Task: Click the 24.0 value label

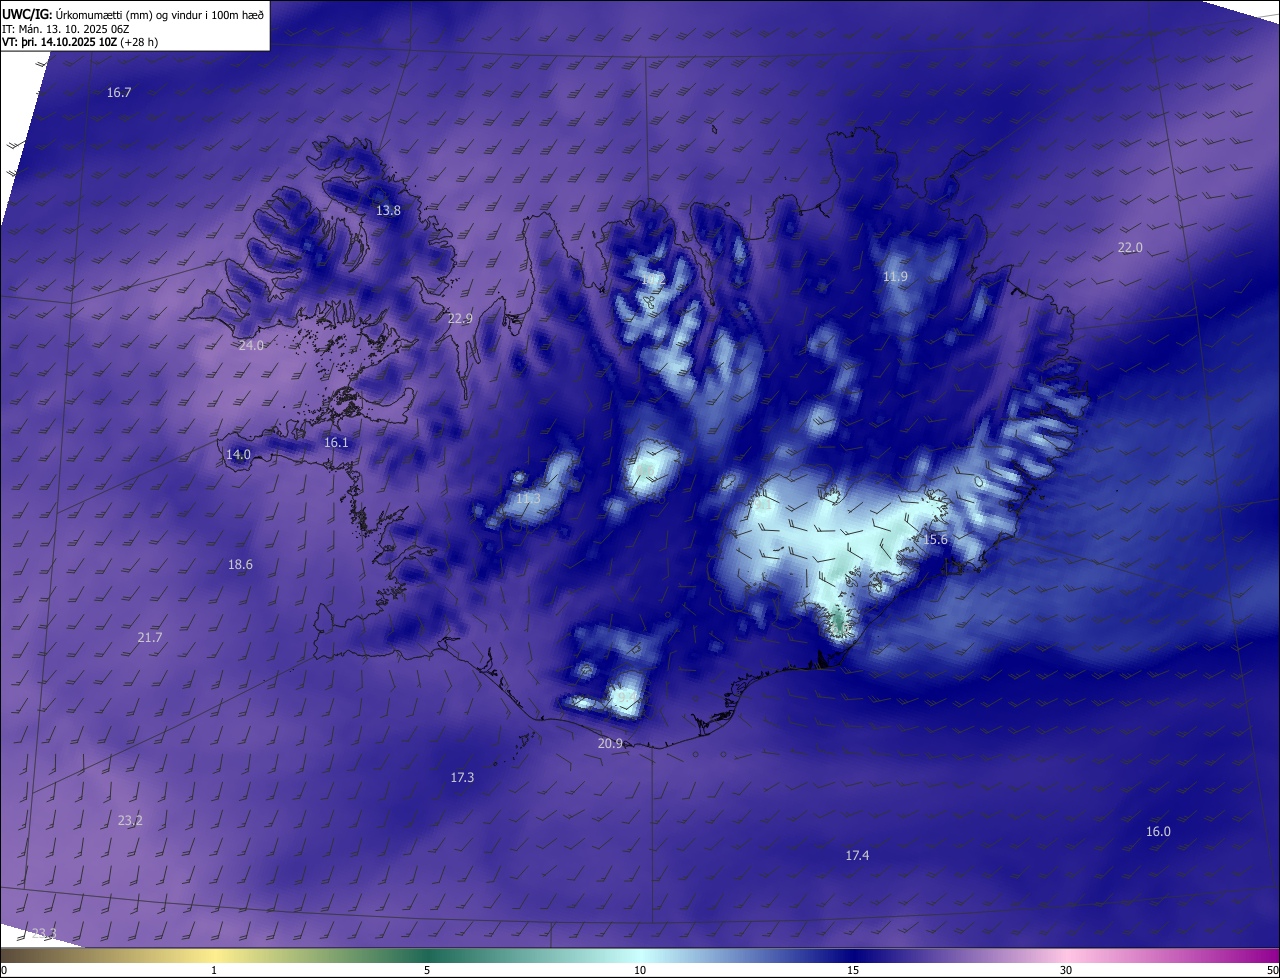Action: point(251,346)
